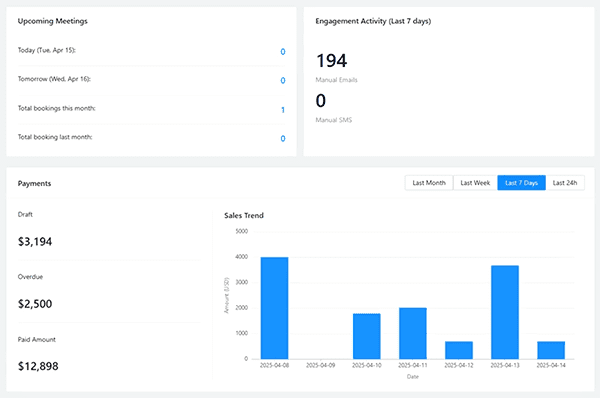Select the Last Week payments filter

475,183
